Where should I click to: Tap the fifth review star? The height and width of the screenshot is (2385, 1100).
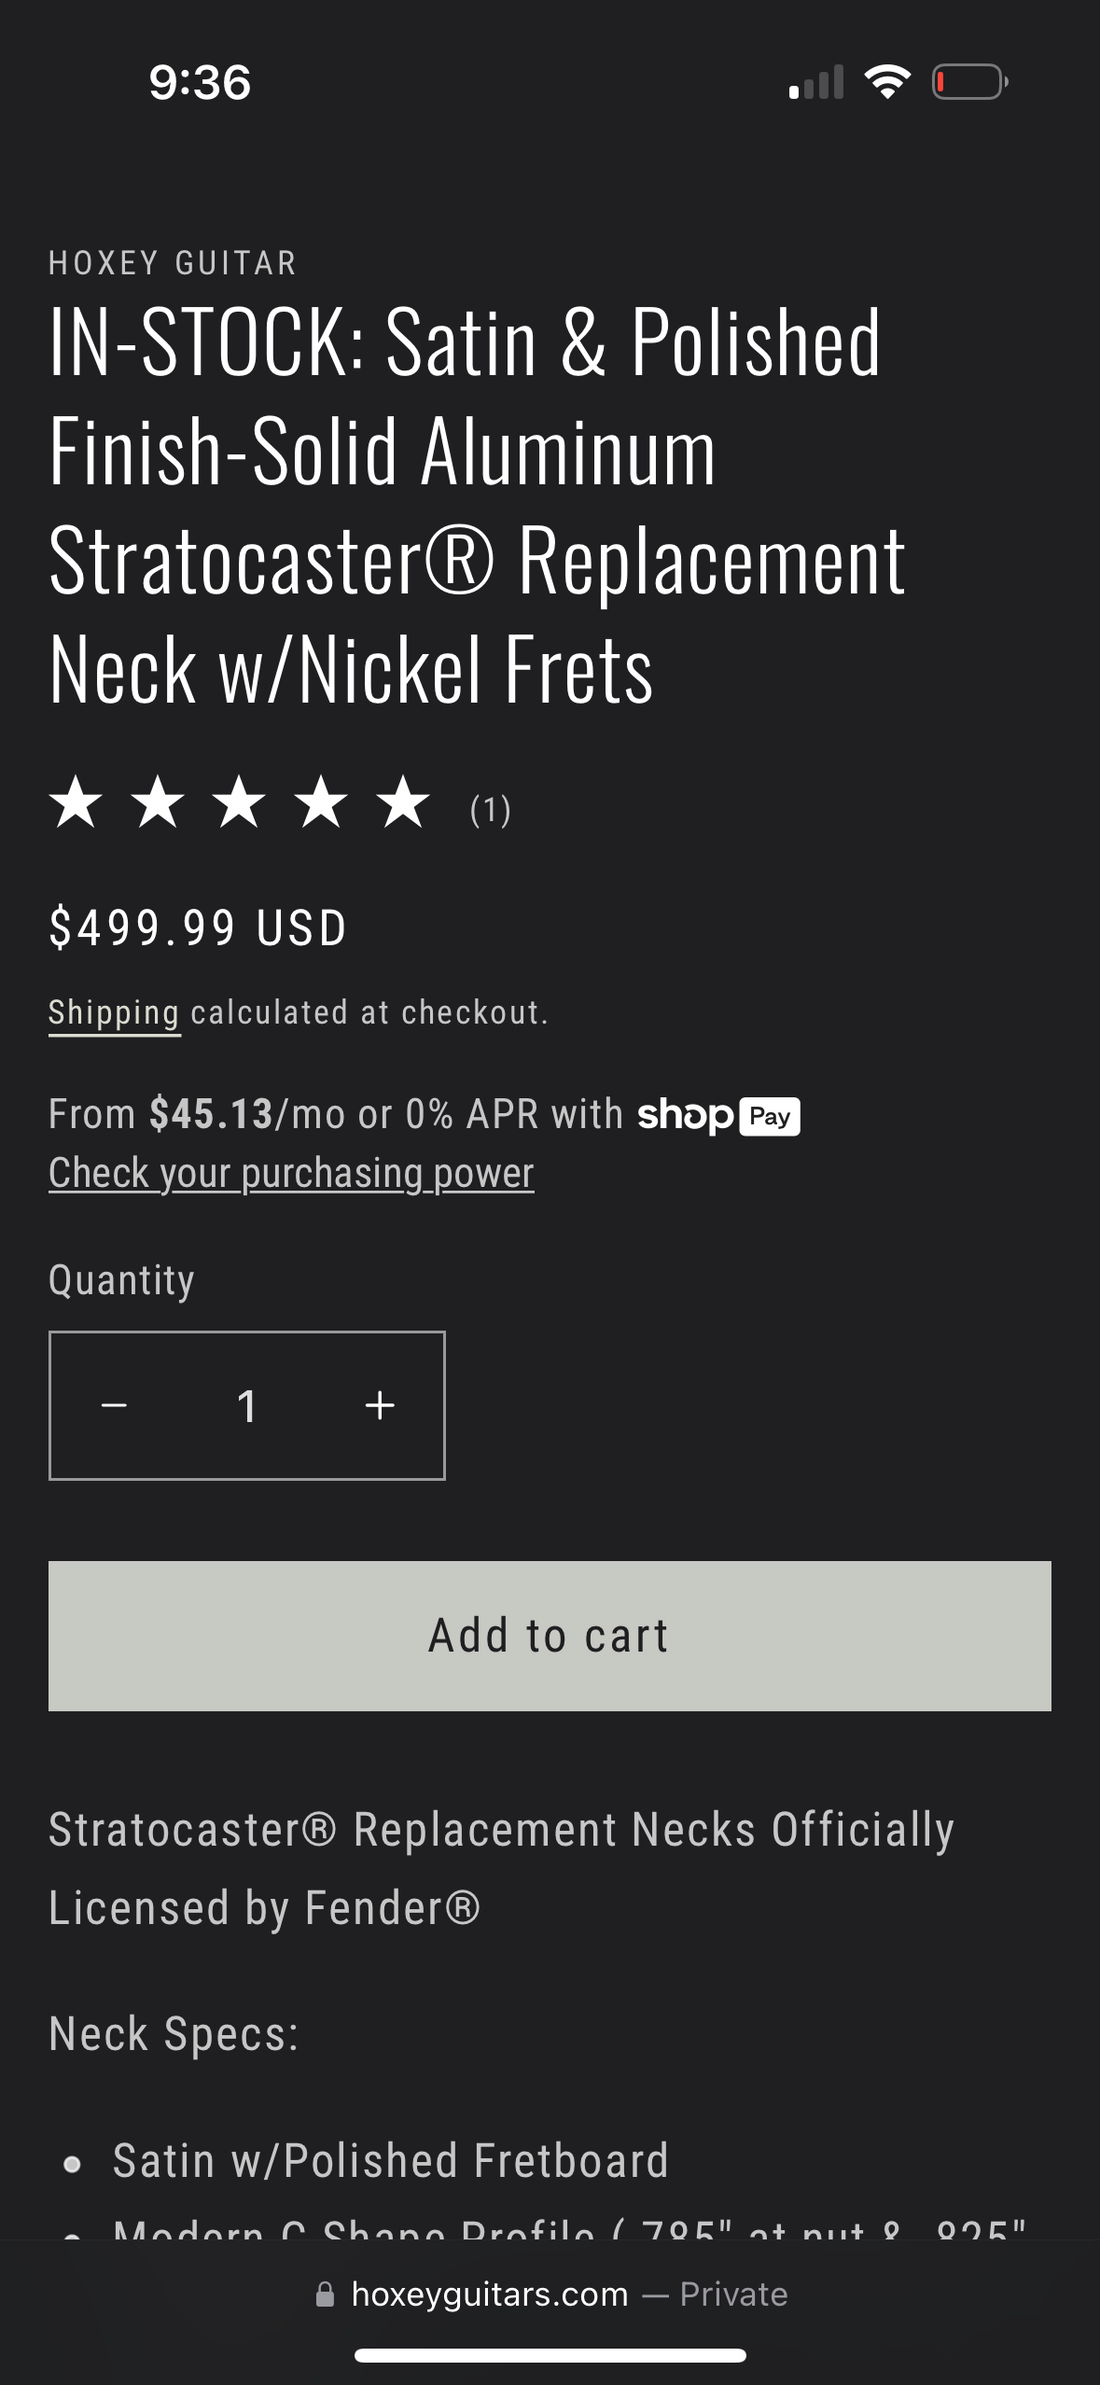tap(404, 803)
